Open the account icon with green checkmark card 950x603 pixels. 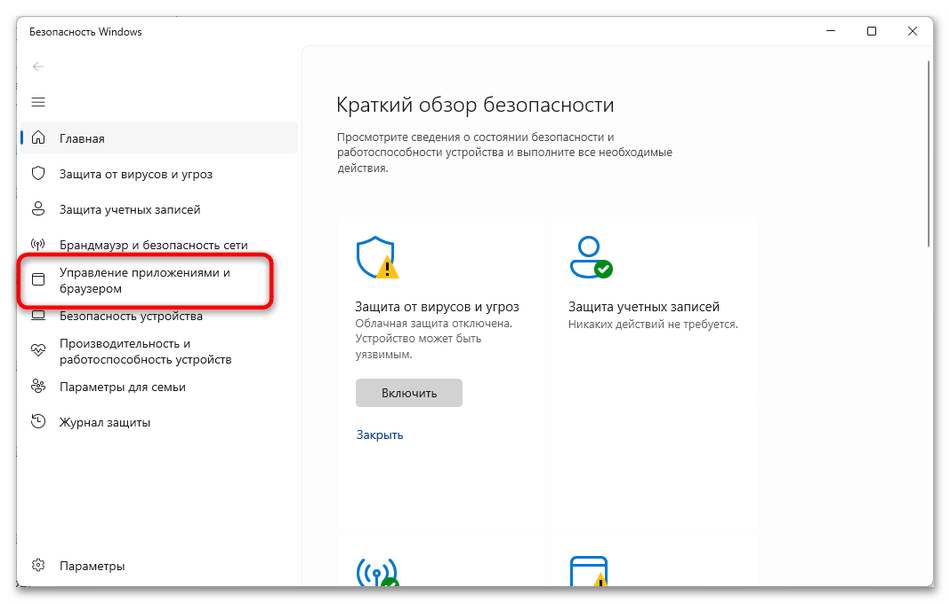pos(591,258)
